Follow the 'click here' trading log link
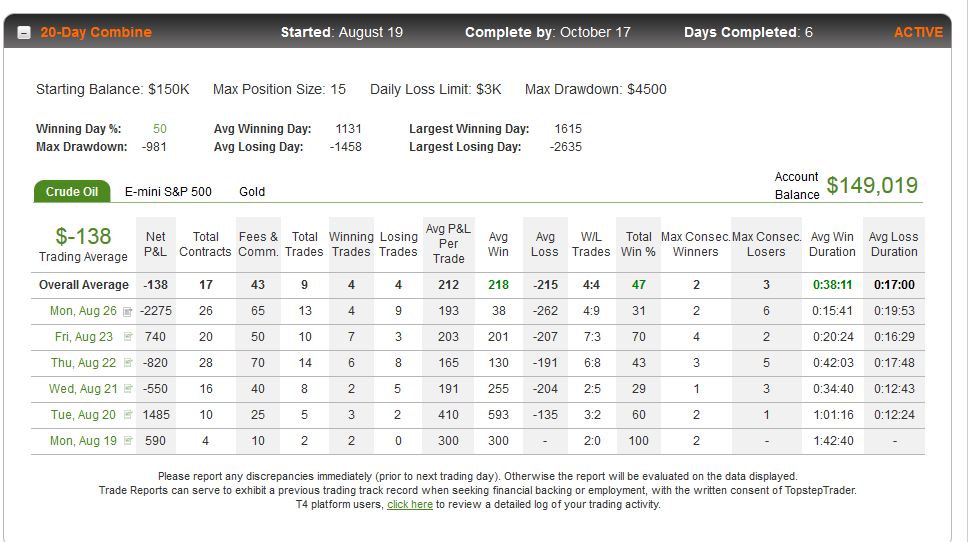This screenshot has height=542, width=969. pyautogui.click(x=410, y=504)
